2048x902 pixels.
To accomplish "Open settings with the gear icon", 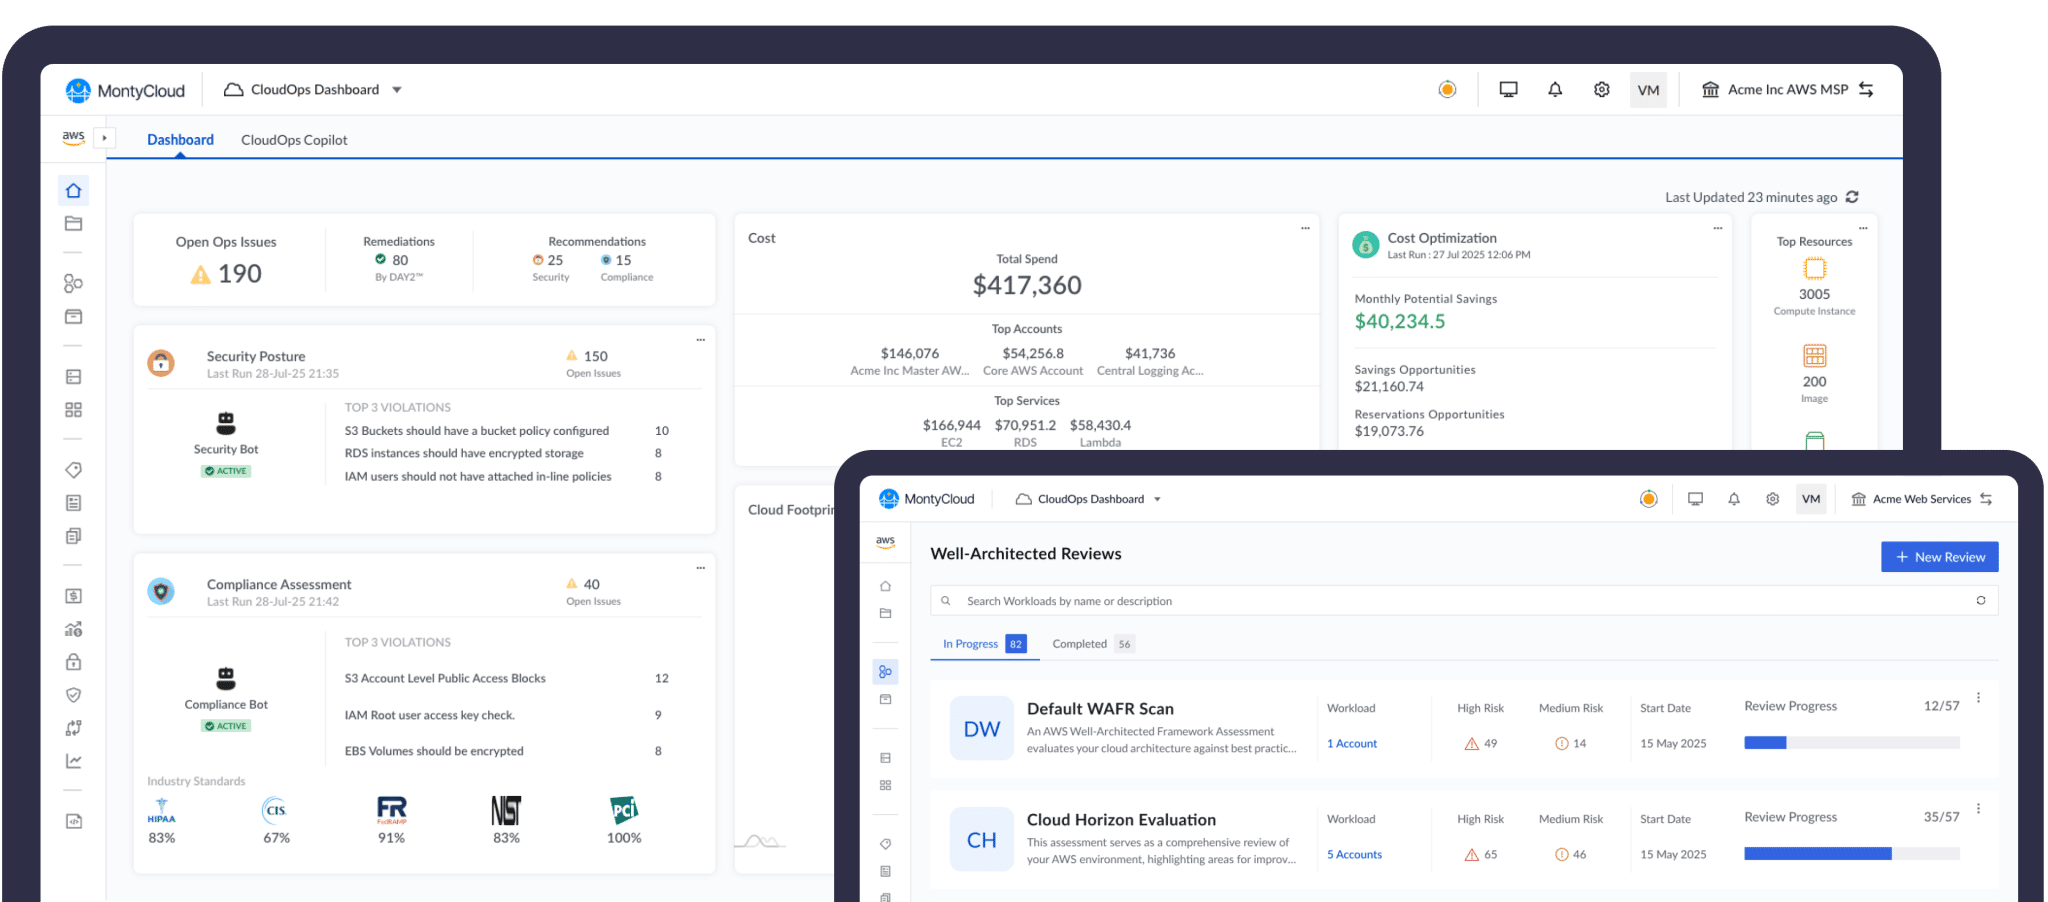I will click(1601, 89).
